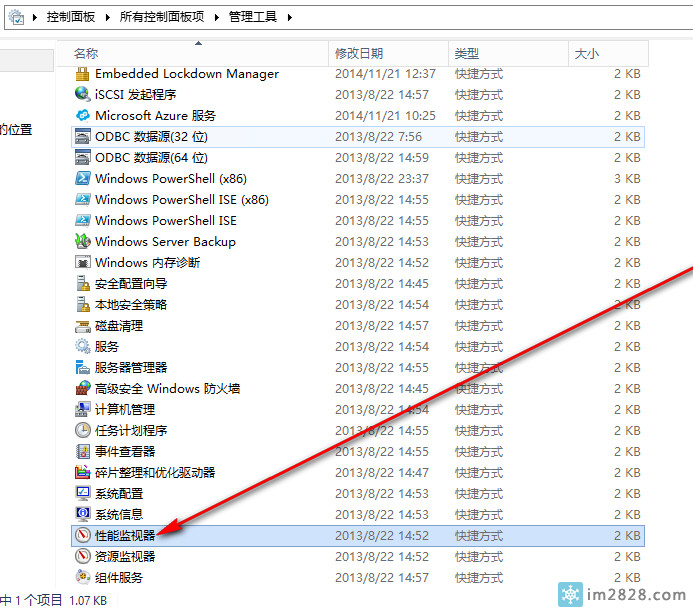Go to 所有控制面板项 breadcrumb

(x=162, y=17)
